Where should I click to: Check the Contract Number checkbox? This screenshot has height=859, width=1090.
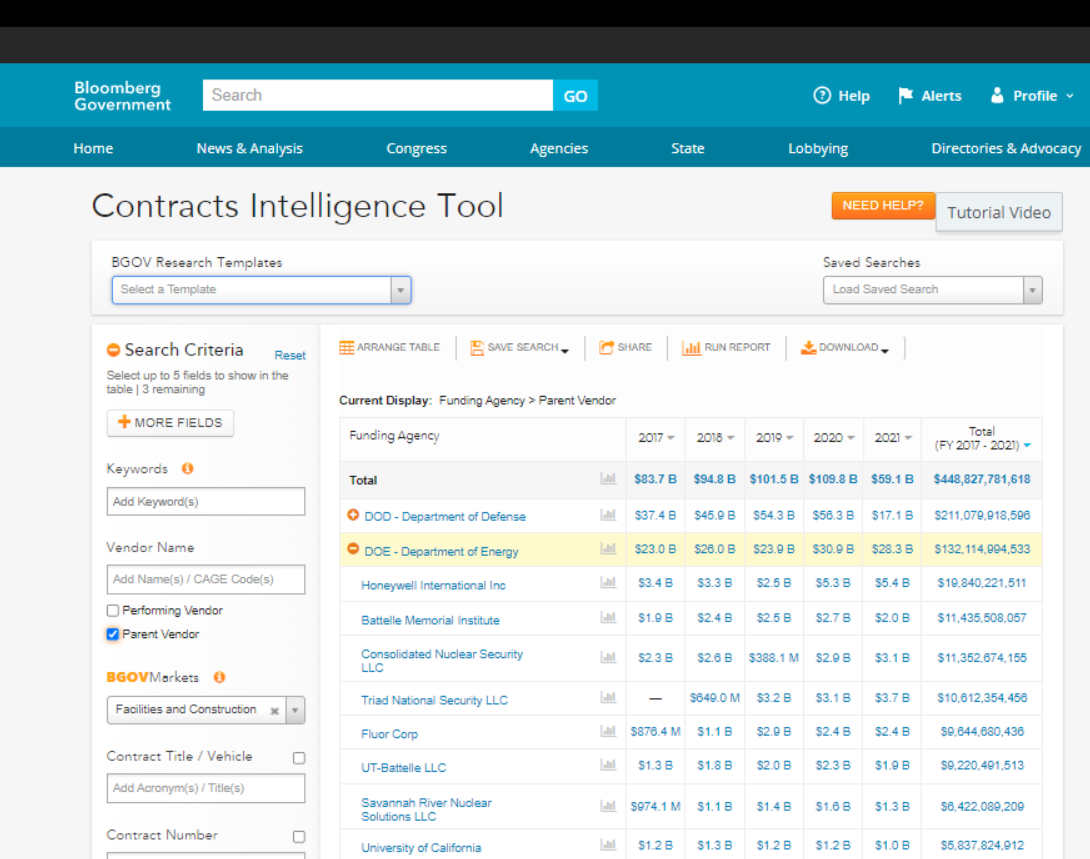[299, 837]
